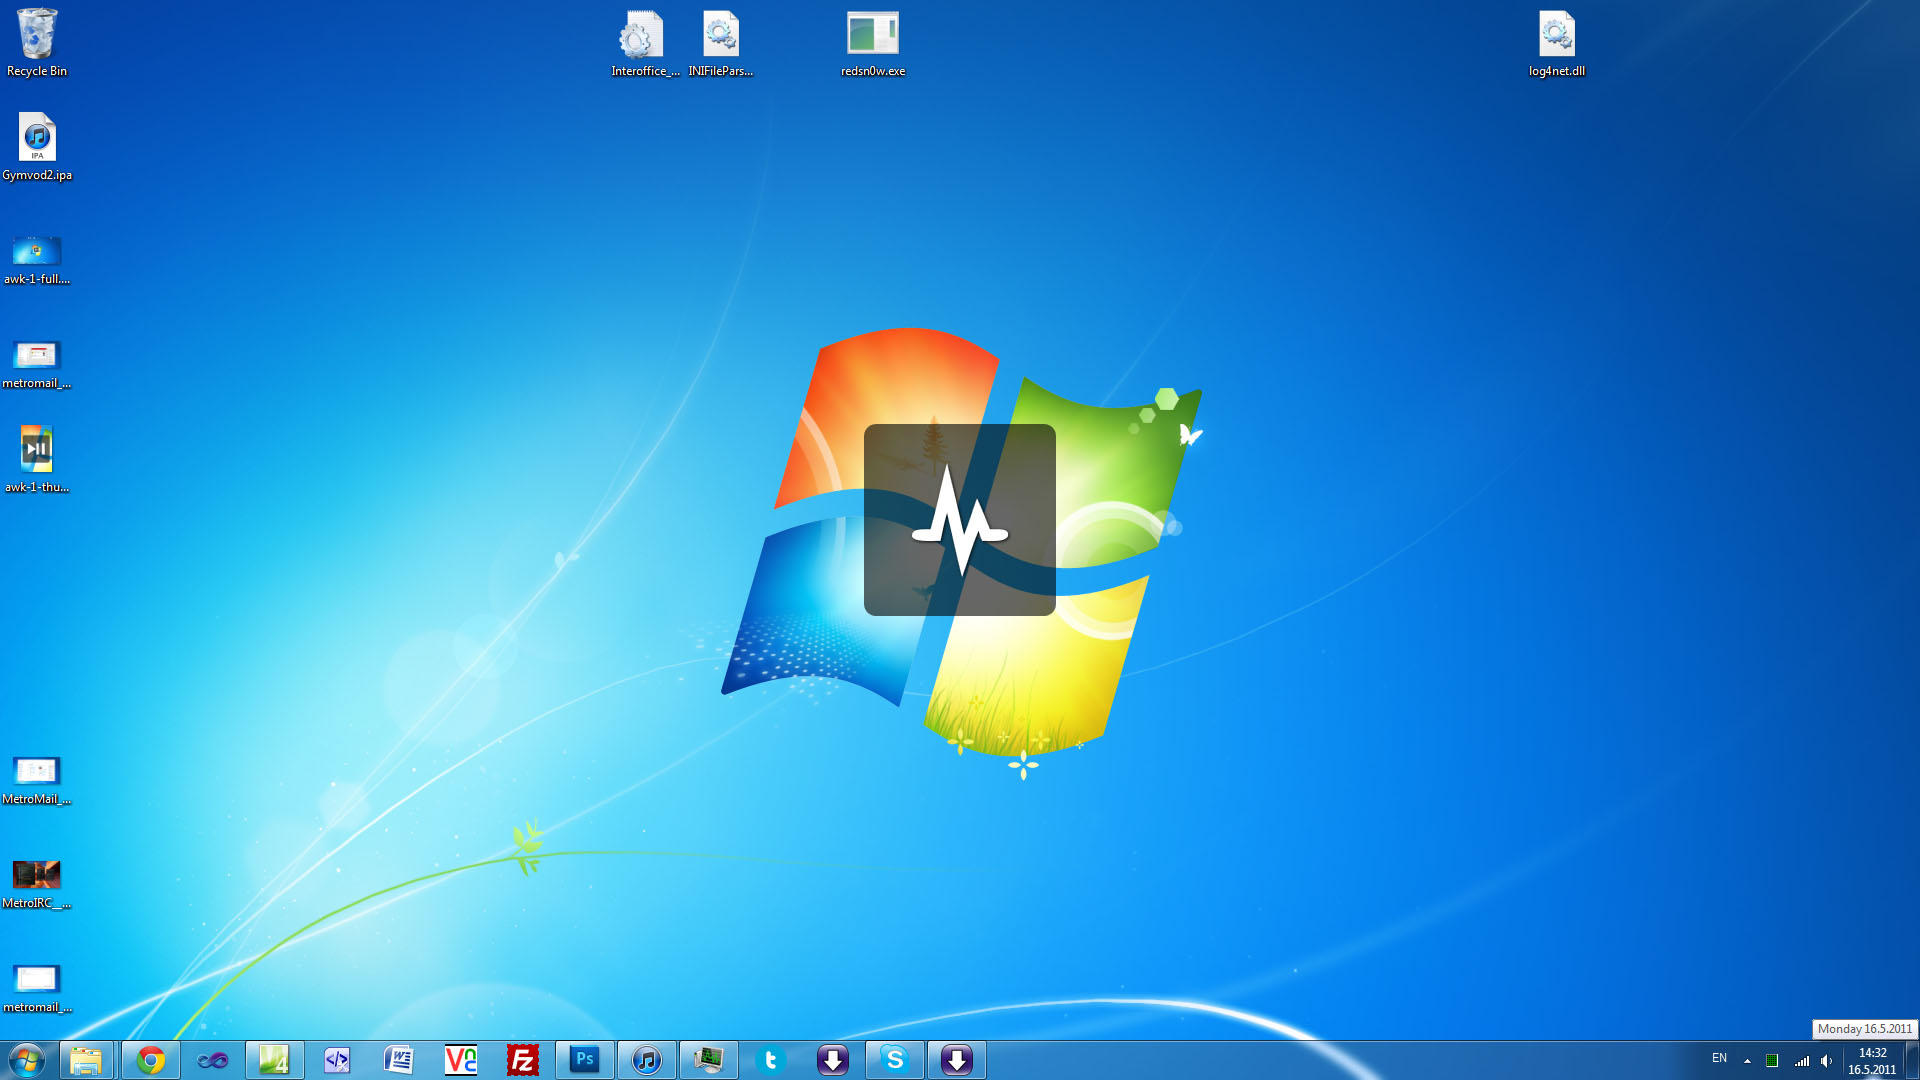Open Microsoft Word from the taskbar
Image resolution: width=1920 pixels, height=1080 pixels.
399,1060
